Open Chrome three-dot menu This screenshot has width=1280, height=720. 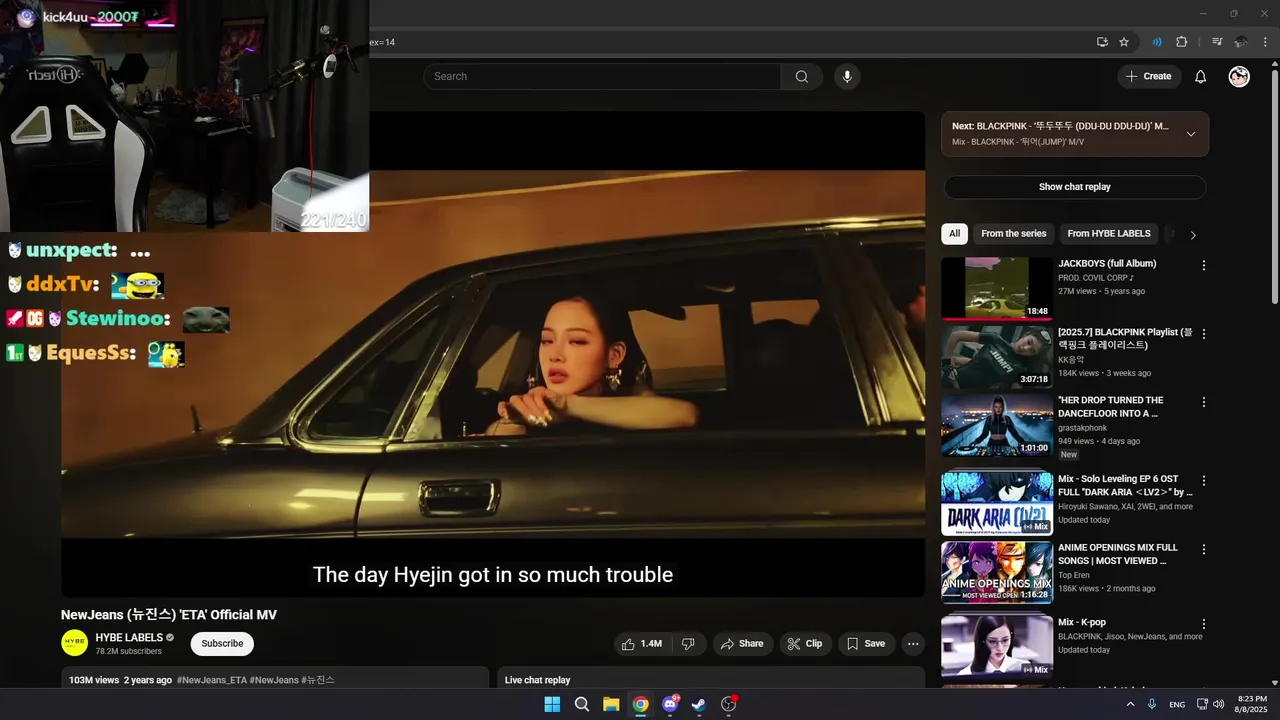click(x=1265, y=42)
